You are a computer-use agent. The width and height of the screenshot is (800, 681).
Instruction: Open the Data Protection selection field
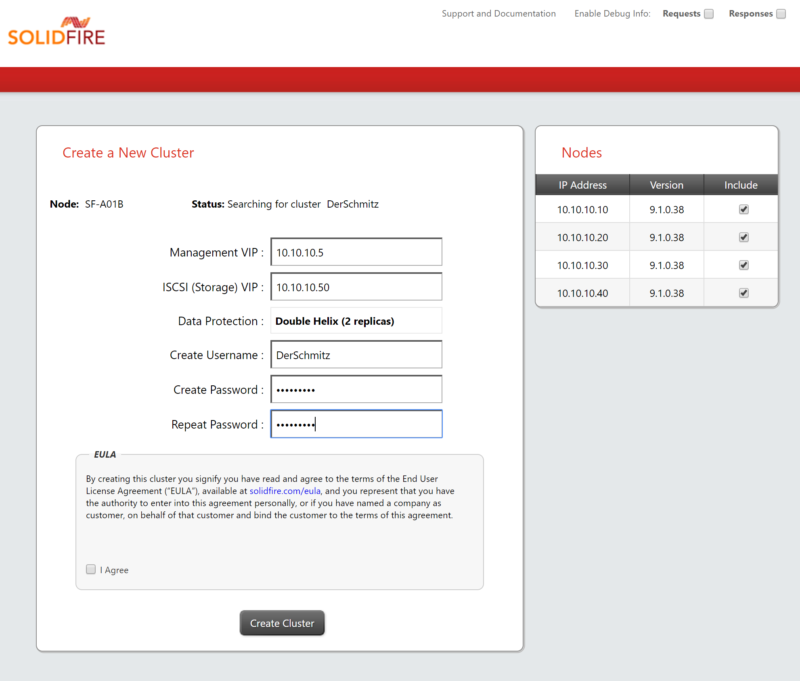pyautogui.click(x=356, y=320)
